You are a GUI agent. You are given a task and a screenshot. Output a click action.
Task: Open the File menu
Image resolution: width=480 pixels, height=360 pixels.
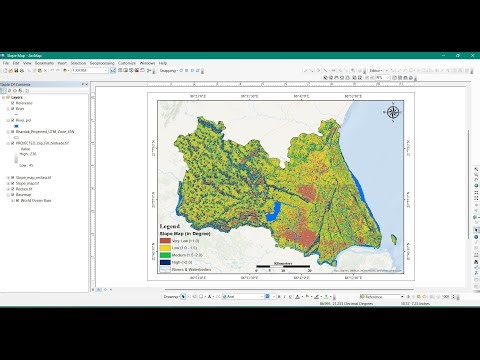[6, 63]
